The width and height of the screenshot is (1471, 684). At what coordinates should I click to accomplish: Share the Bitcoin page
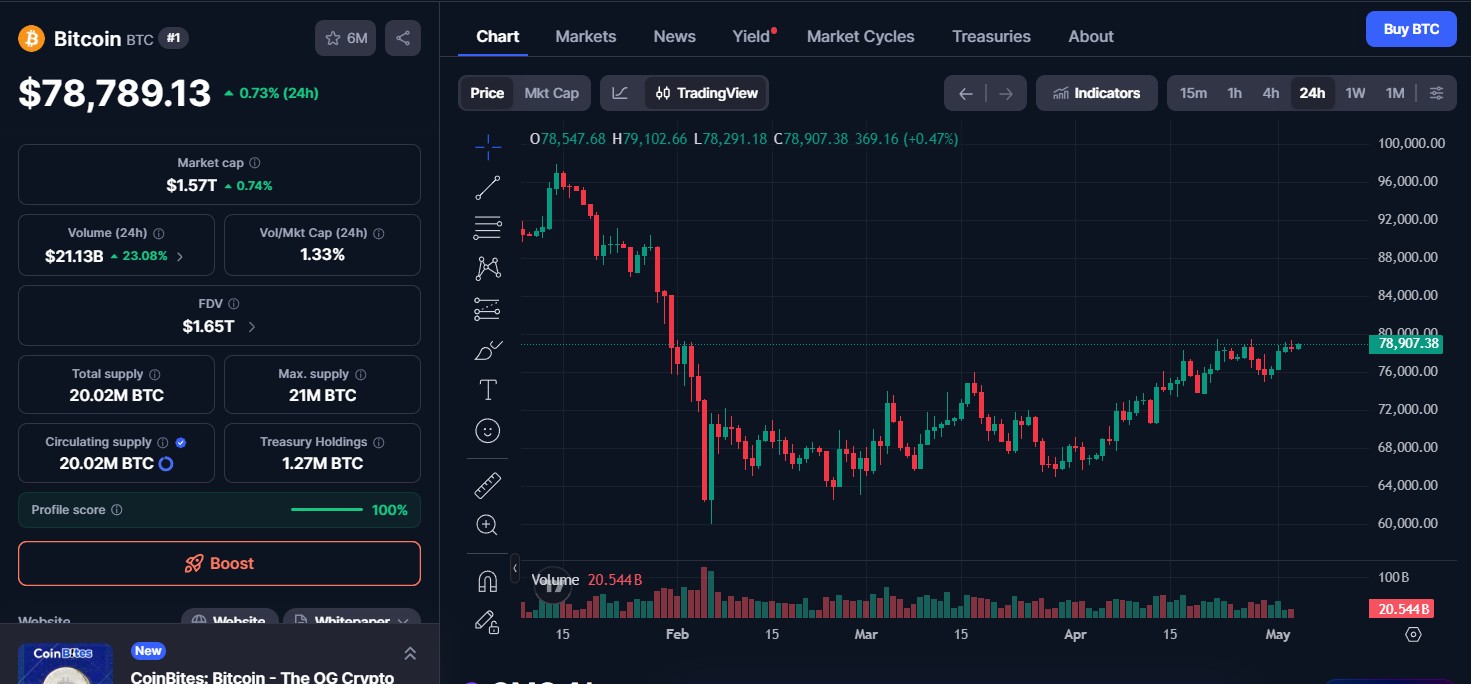403,38
